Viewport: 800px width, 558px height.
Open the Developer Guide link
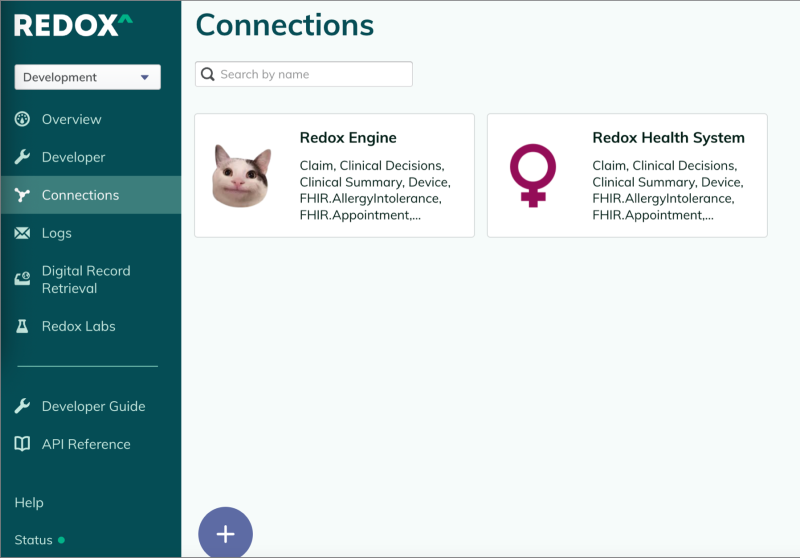click(93, 407)
